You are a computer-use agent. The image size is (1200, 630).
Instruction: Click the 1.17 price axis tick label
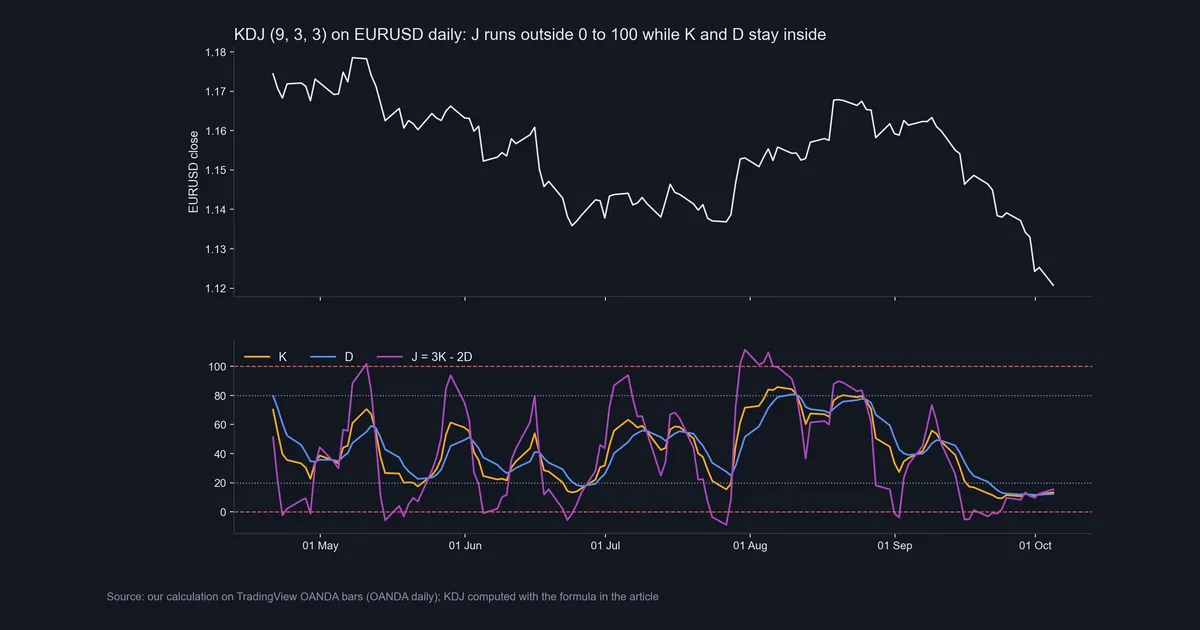pyautogui.click(x=215, y=91)
